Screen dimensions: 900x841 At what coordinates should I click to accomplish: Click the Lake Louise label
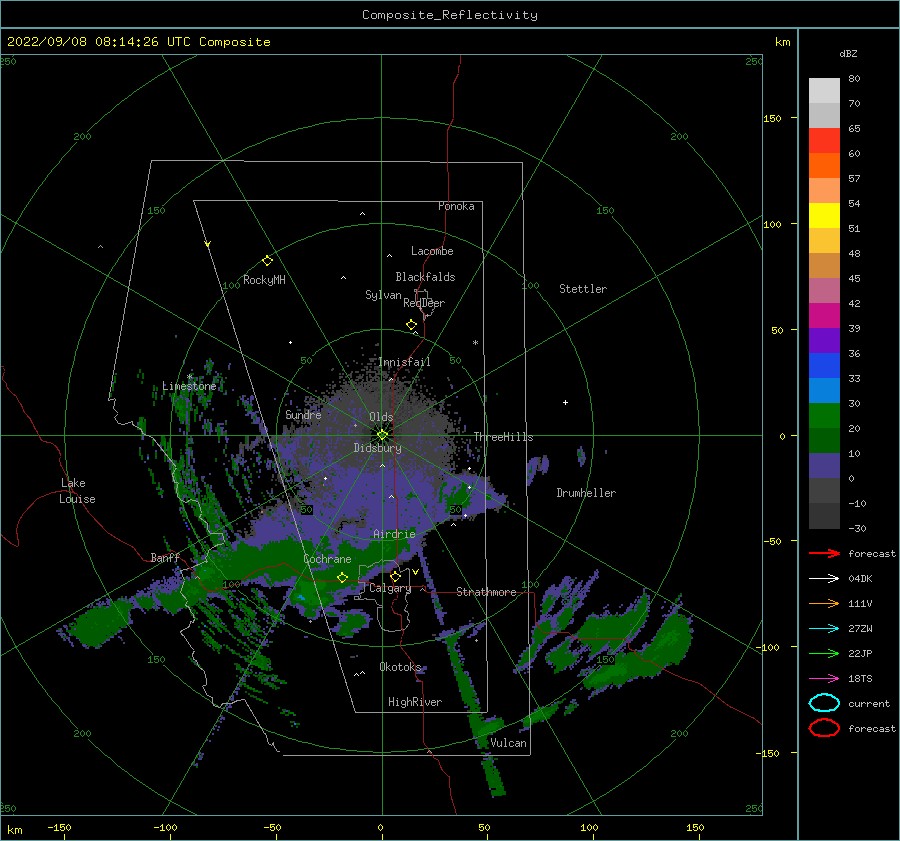pos(77,491)
